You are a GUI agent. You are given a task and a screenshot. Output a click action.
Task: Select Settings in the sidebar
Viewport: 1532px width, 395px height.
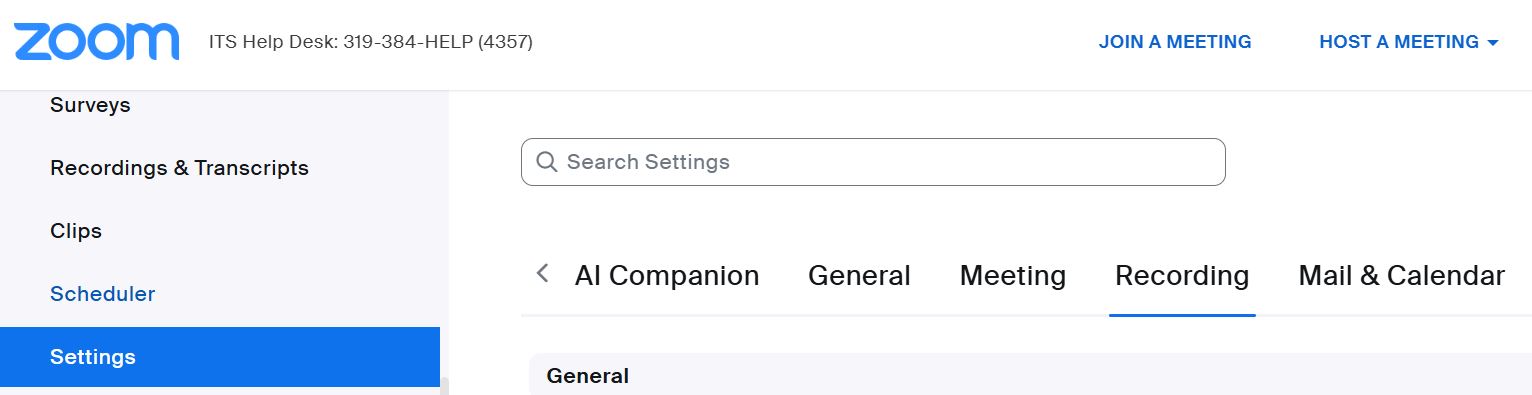pos(220,357)
